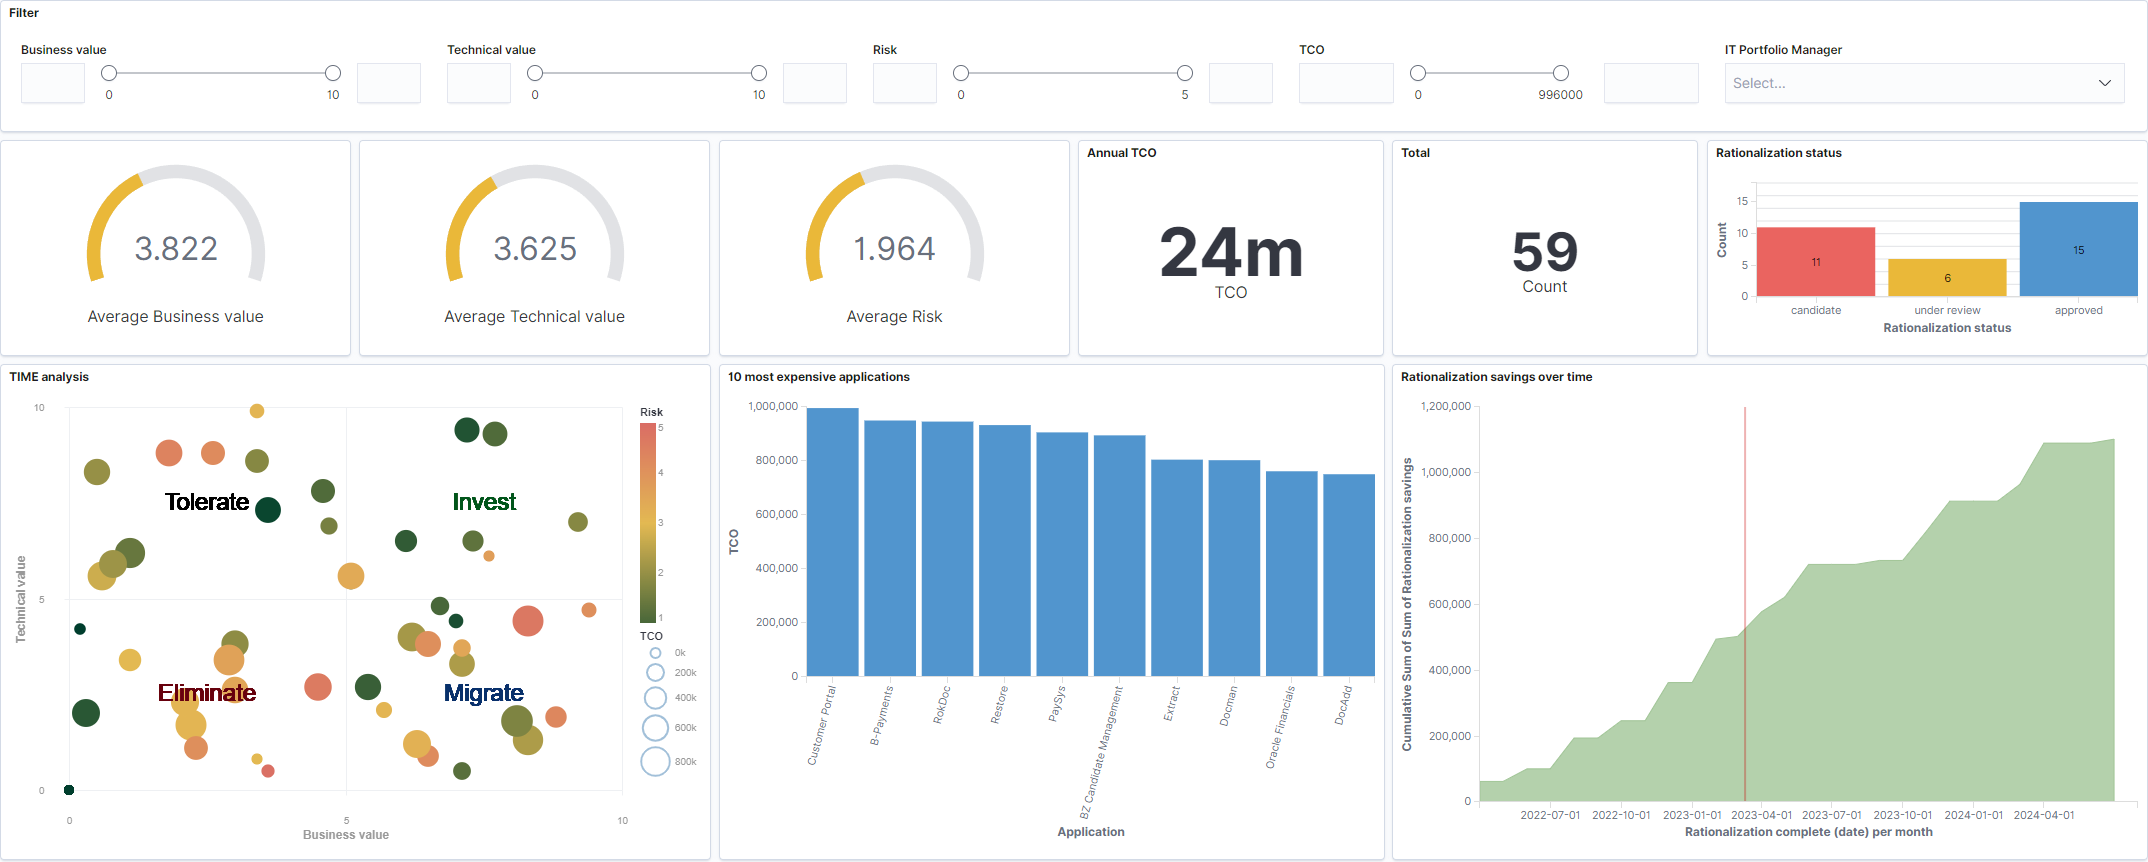This screenshot has width=2148, height=862.
Task: Click the Average Risk gauge 1.964
Action: pos(894,248)
